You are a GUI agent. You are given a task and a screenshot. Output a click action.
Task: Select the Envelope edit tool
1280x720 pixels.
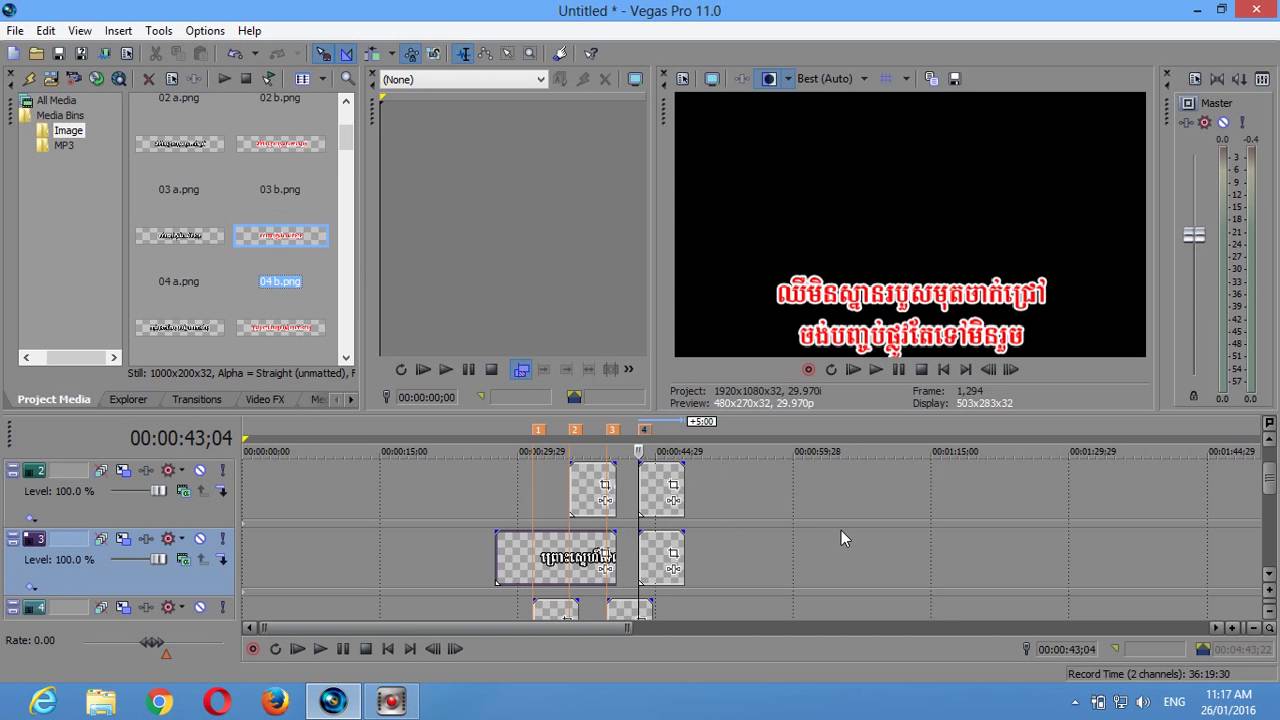point(485,54)
